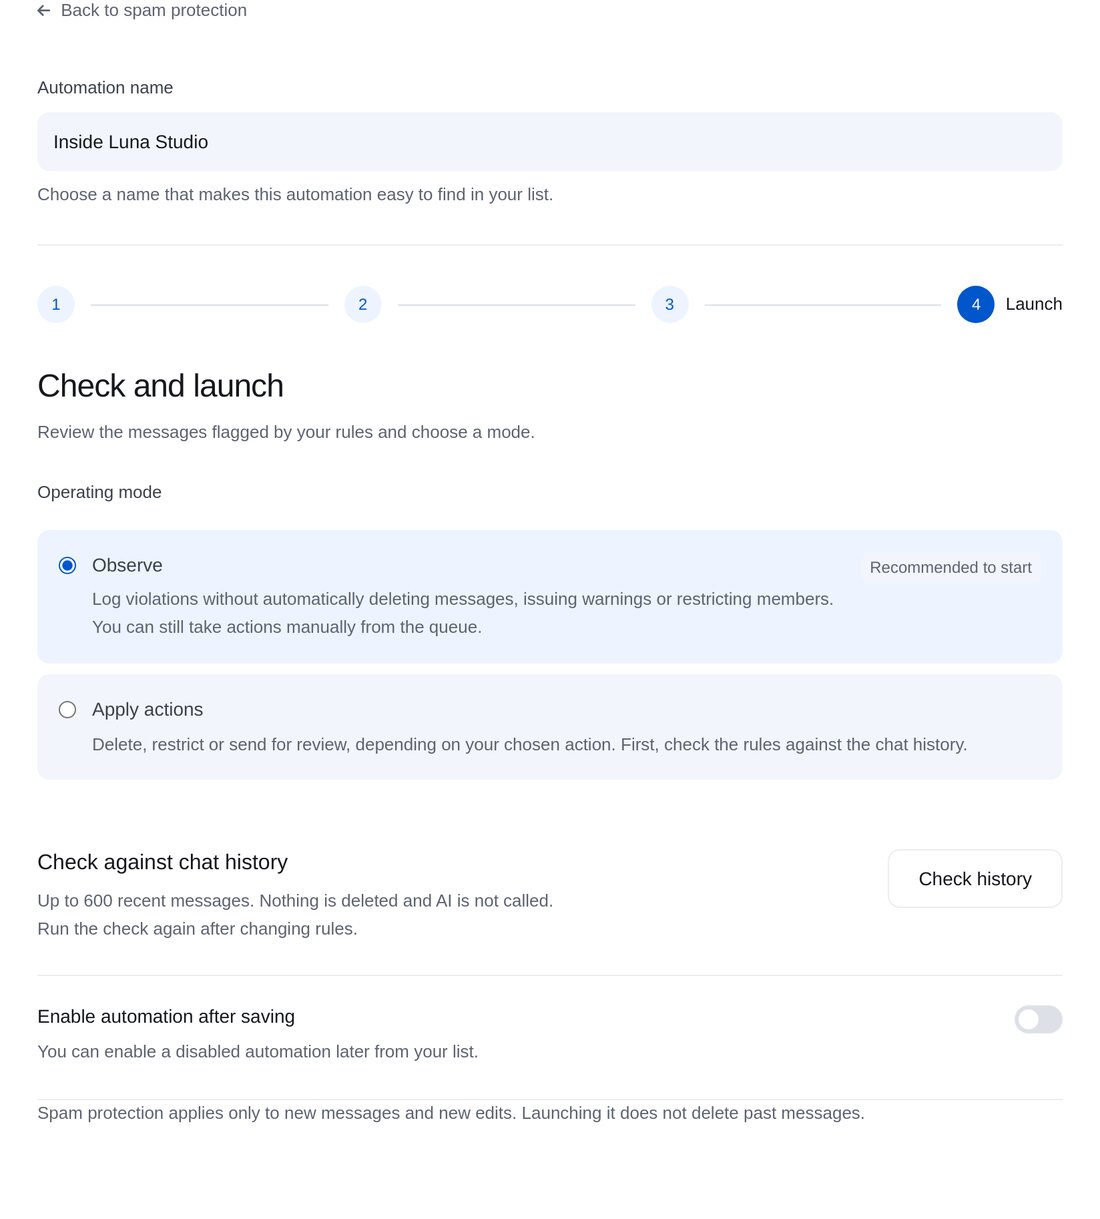
Task: Click the Apply actions card description
Action: (530, 745)
